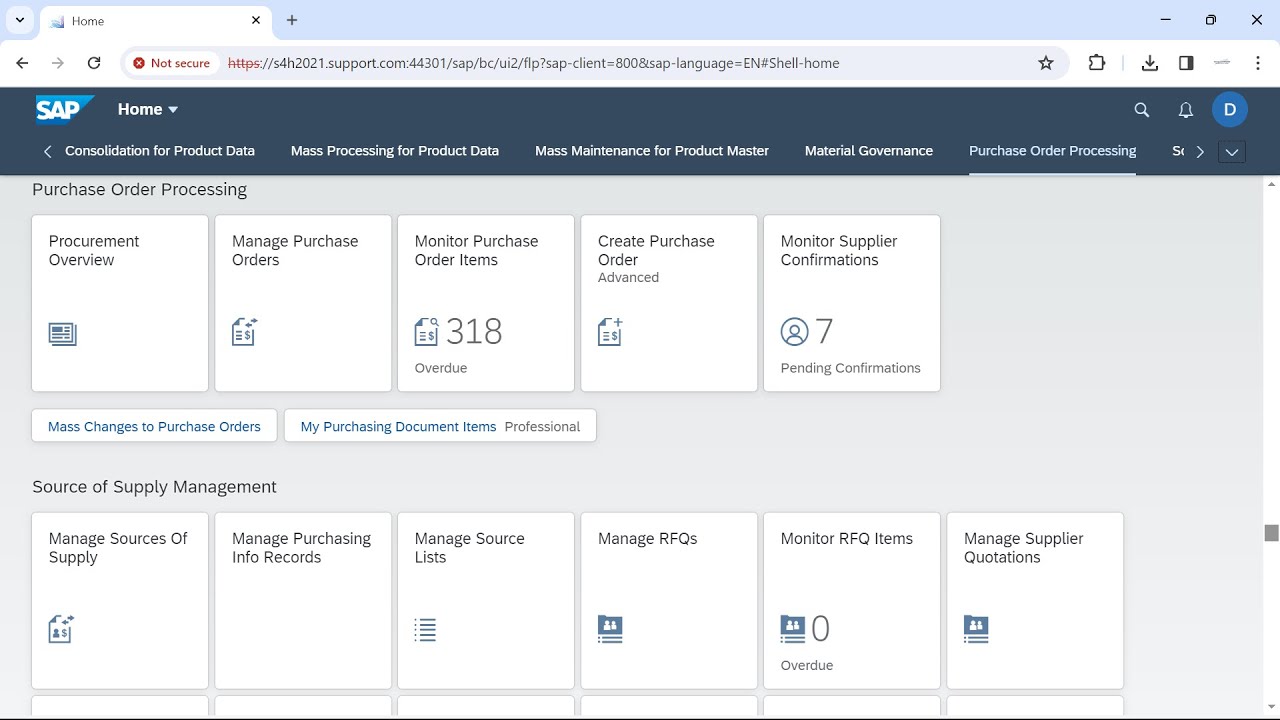Toggle browser side panel icon

[x=1186, y=63]
